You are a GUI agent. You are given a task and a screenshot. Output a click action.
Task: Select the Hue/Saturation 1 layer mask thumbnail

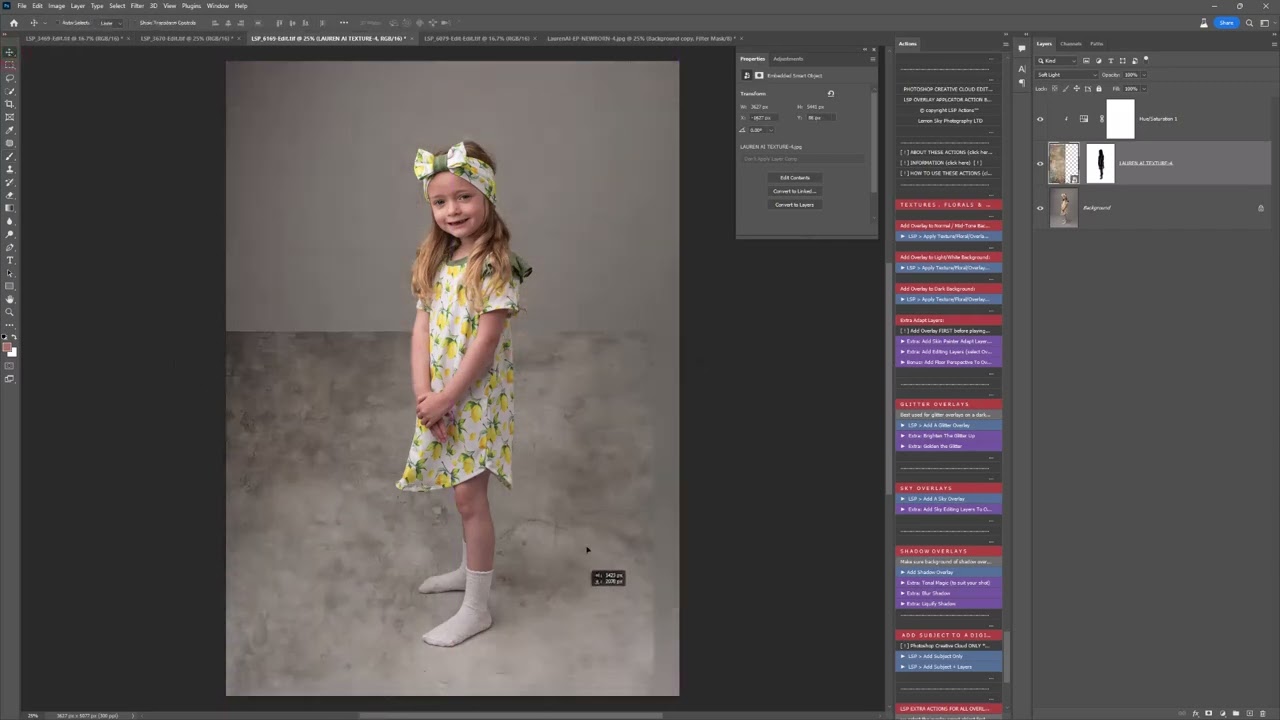pyautogui.click(x=1121, y=119)
